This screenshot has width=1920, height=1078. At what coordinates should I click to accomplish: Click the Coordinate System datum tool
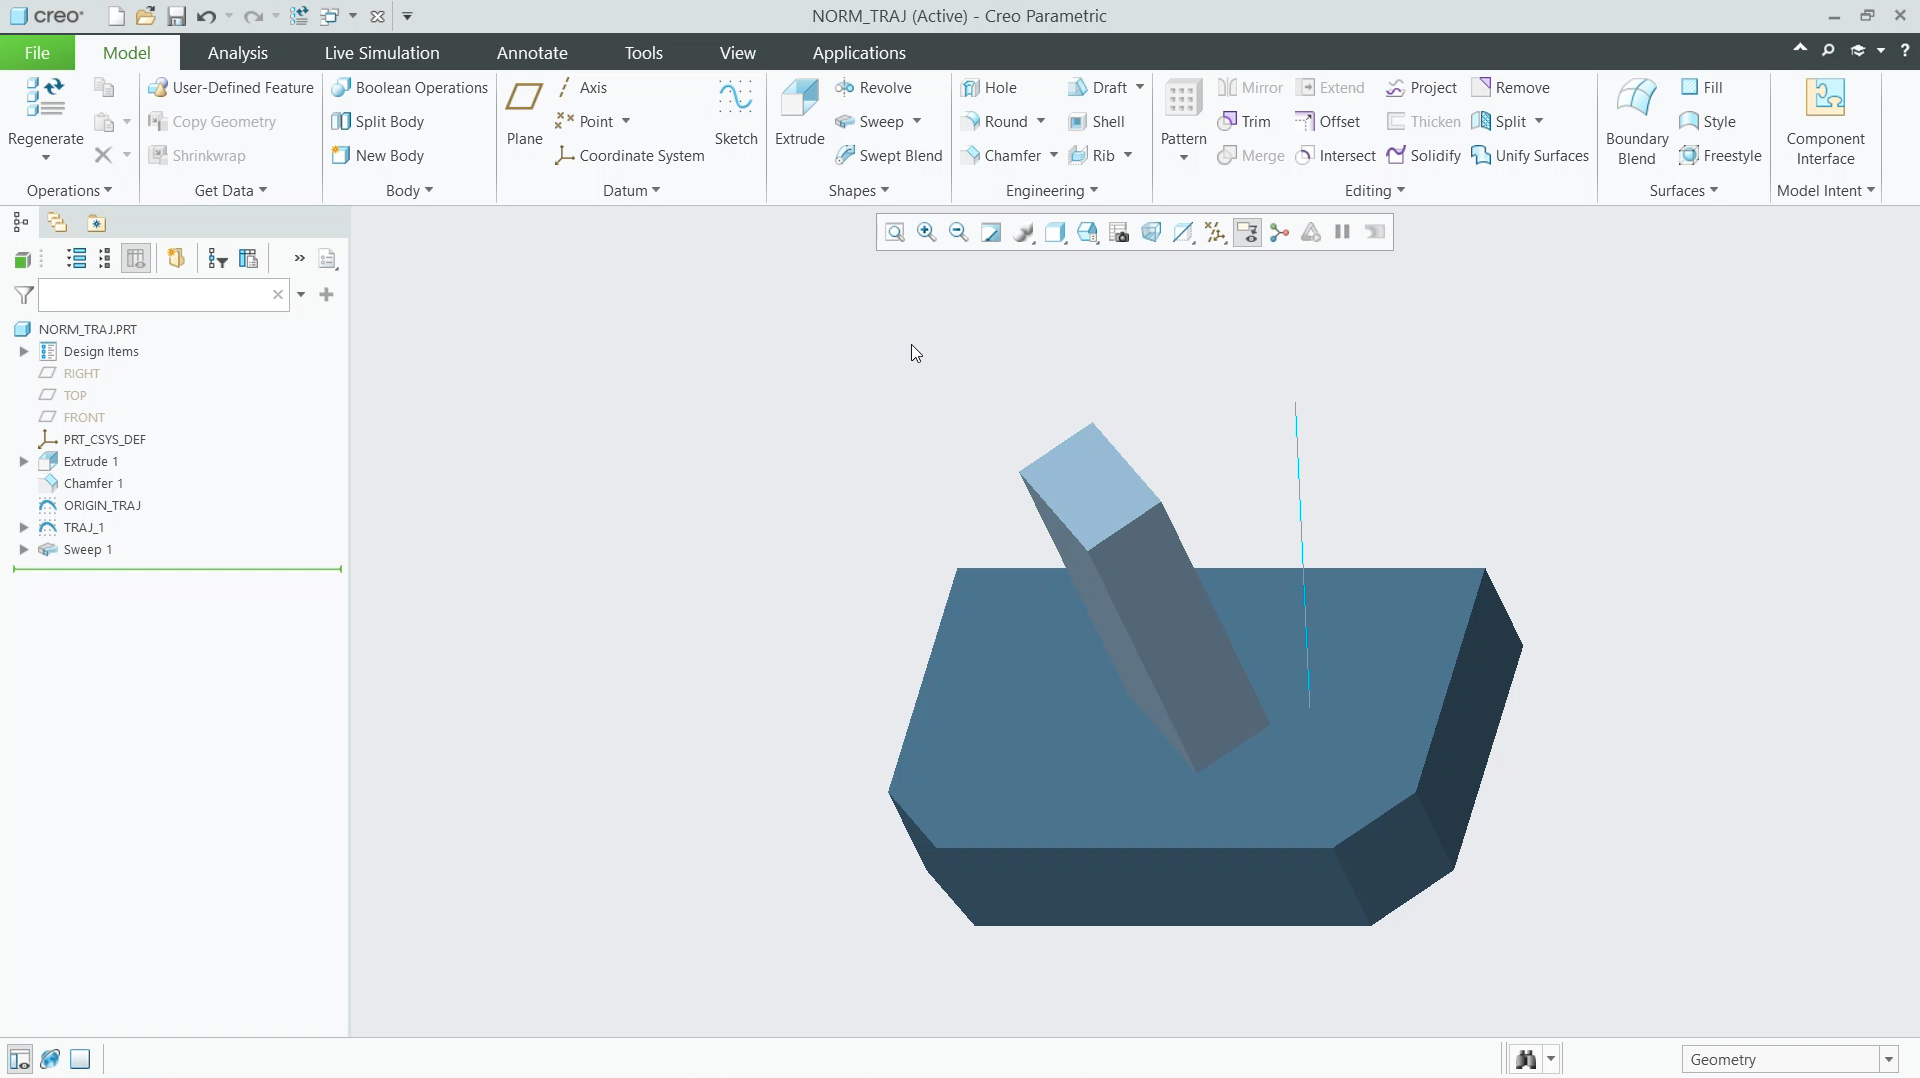[630, 156]
